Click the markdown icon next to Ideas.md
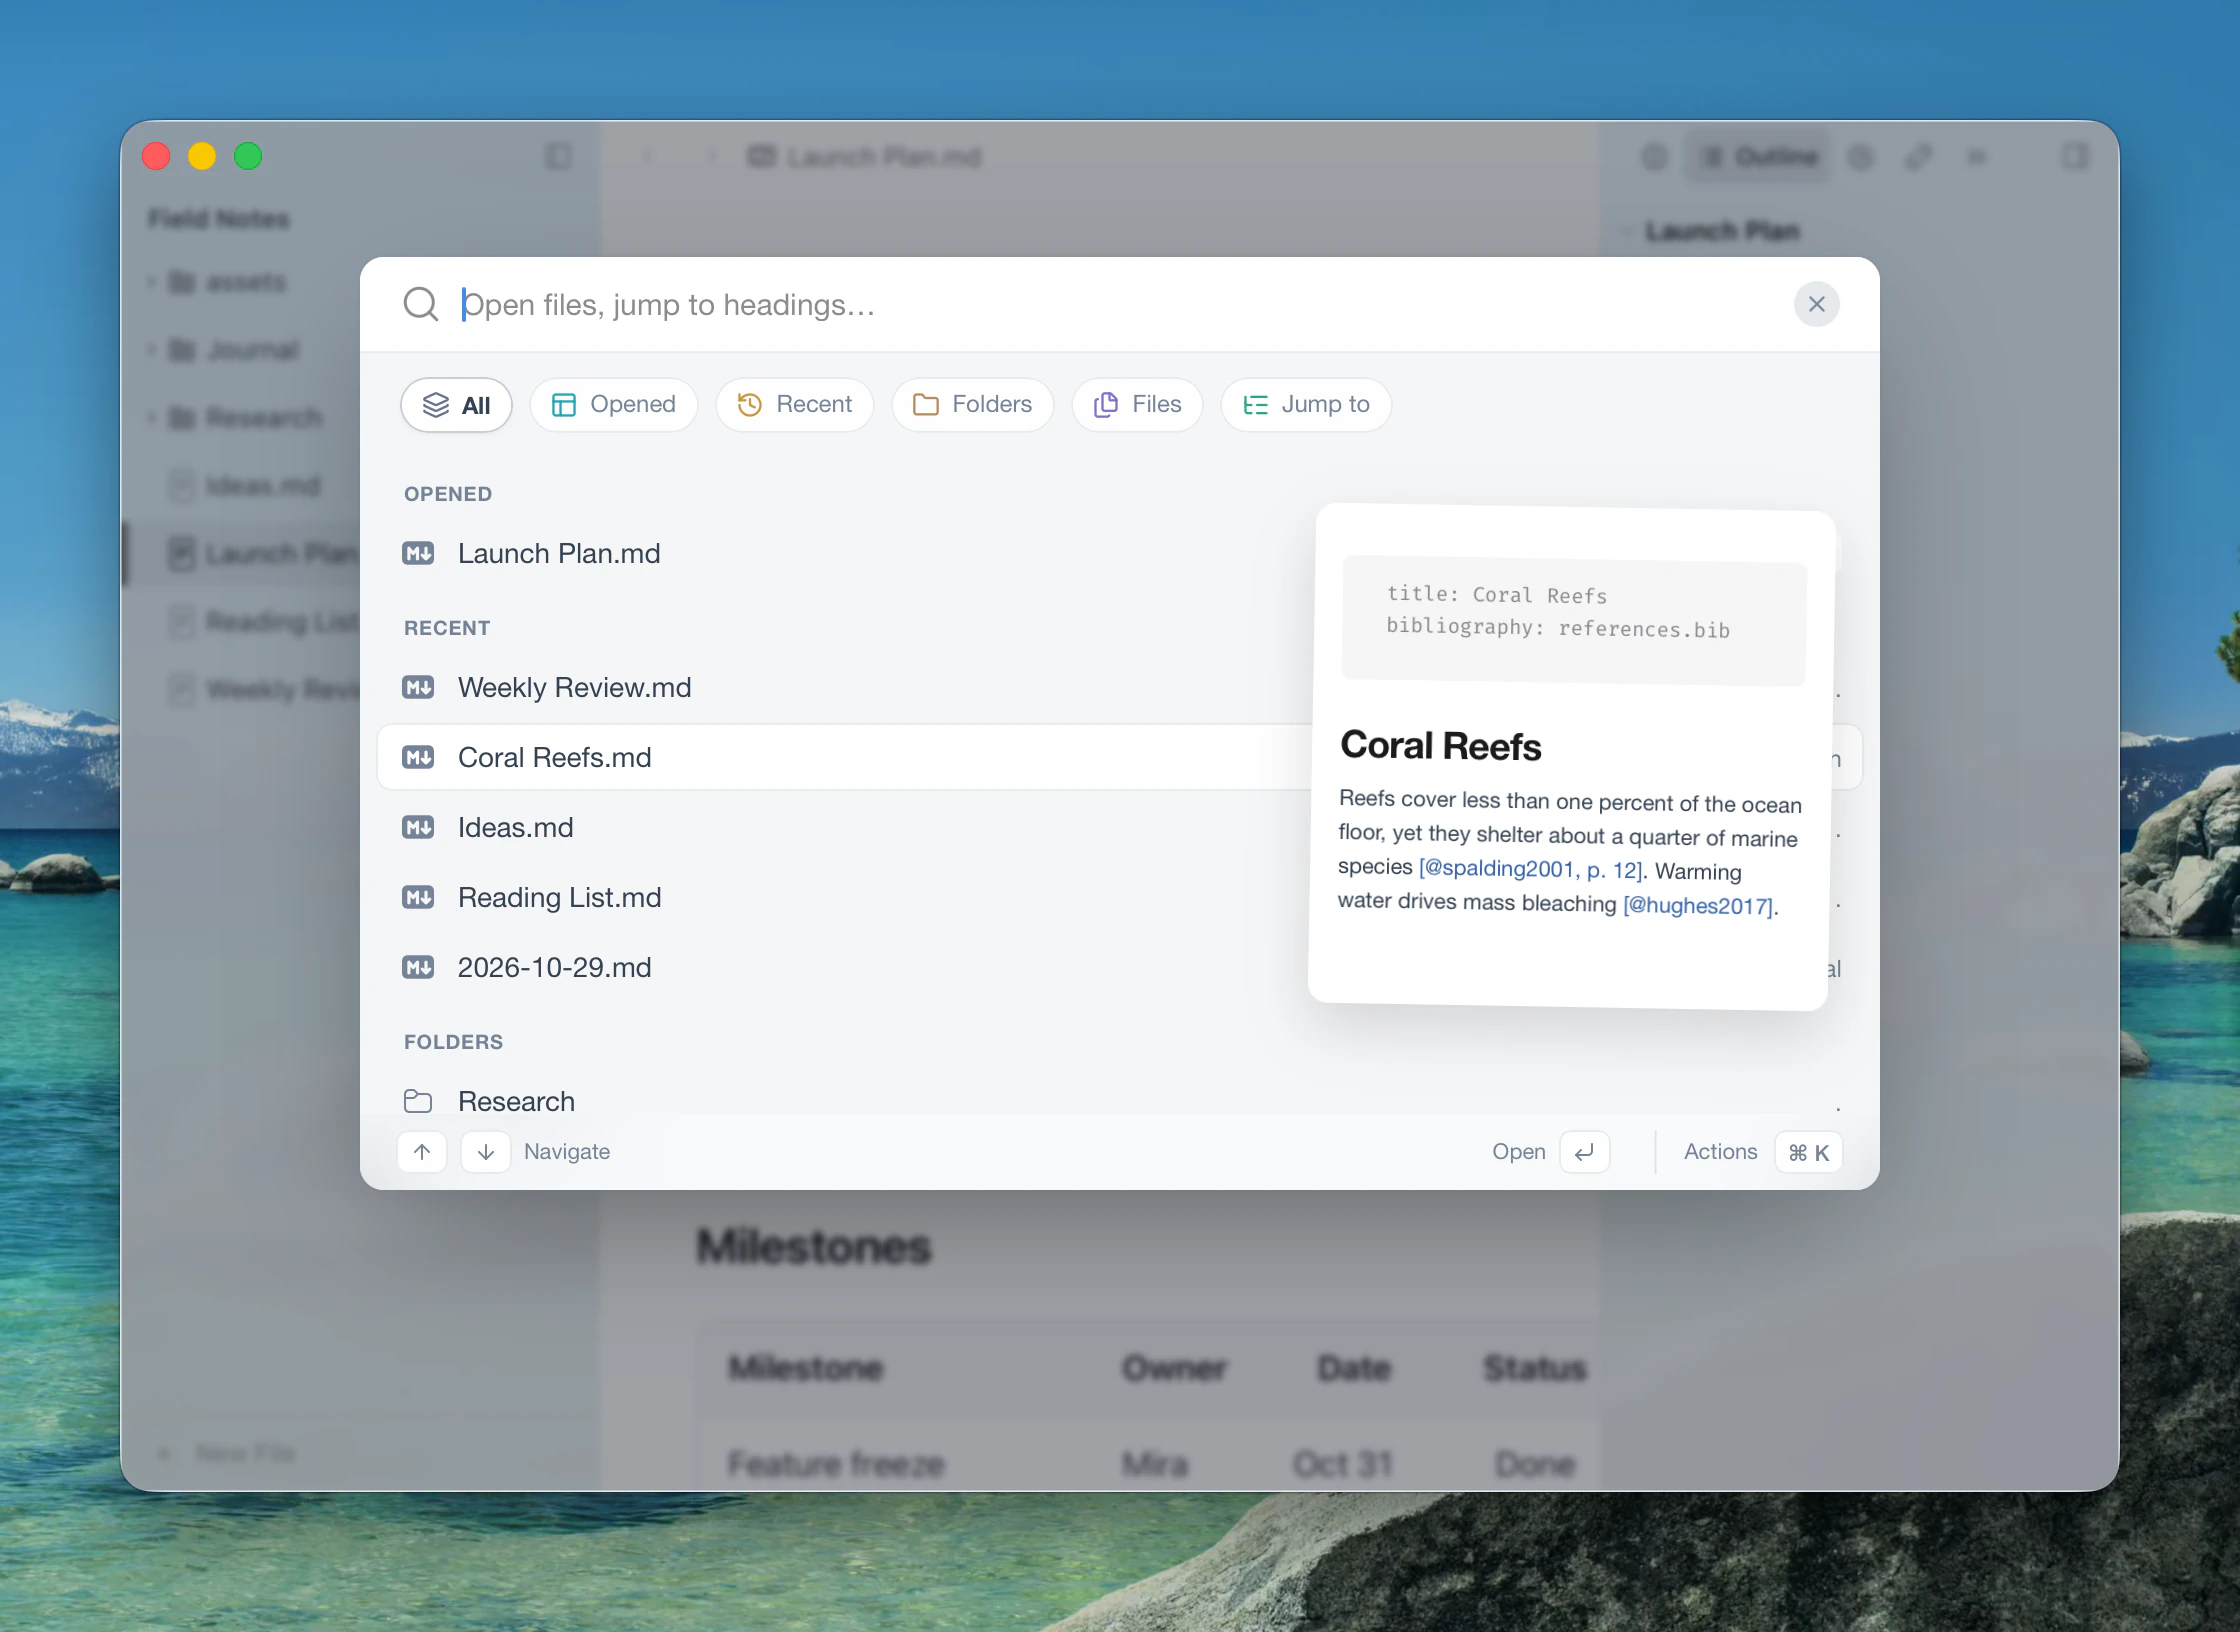 coord(418,828)
